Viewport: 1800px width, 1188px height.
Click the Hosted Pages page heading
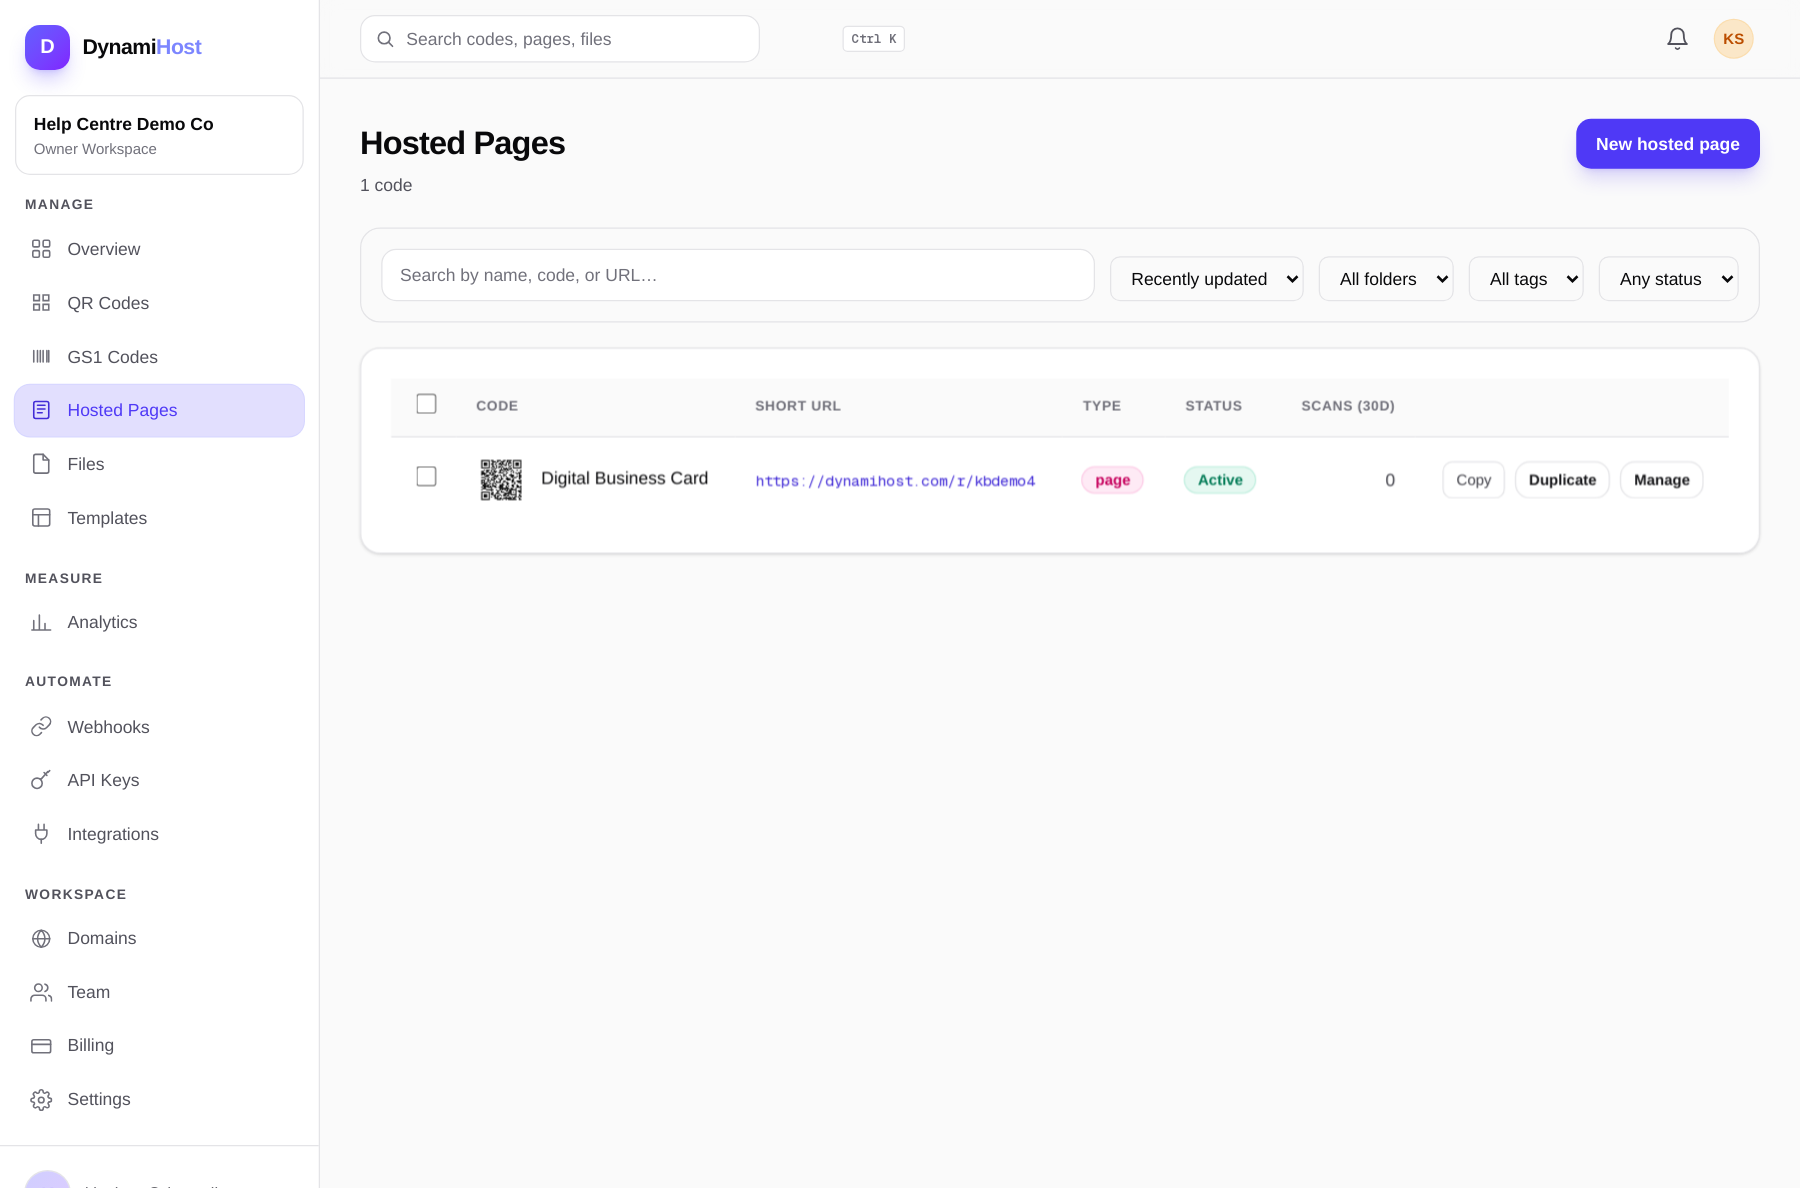[x=462, y=143]
